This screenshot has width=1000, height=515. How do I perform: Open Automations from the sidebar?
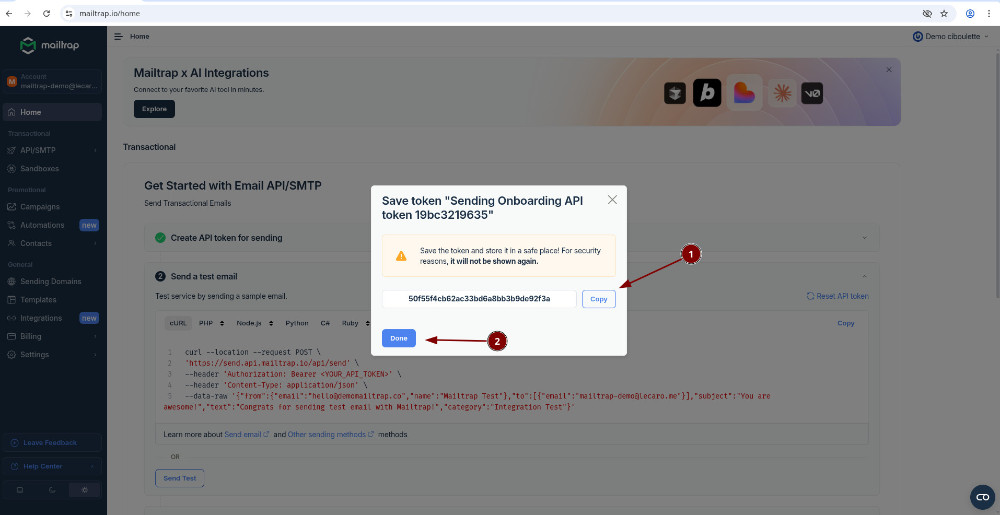(42, 225)
